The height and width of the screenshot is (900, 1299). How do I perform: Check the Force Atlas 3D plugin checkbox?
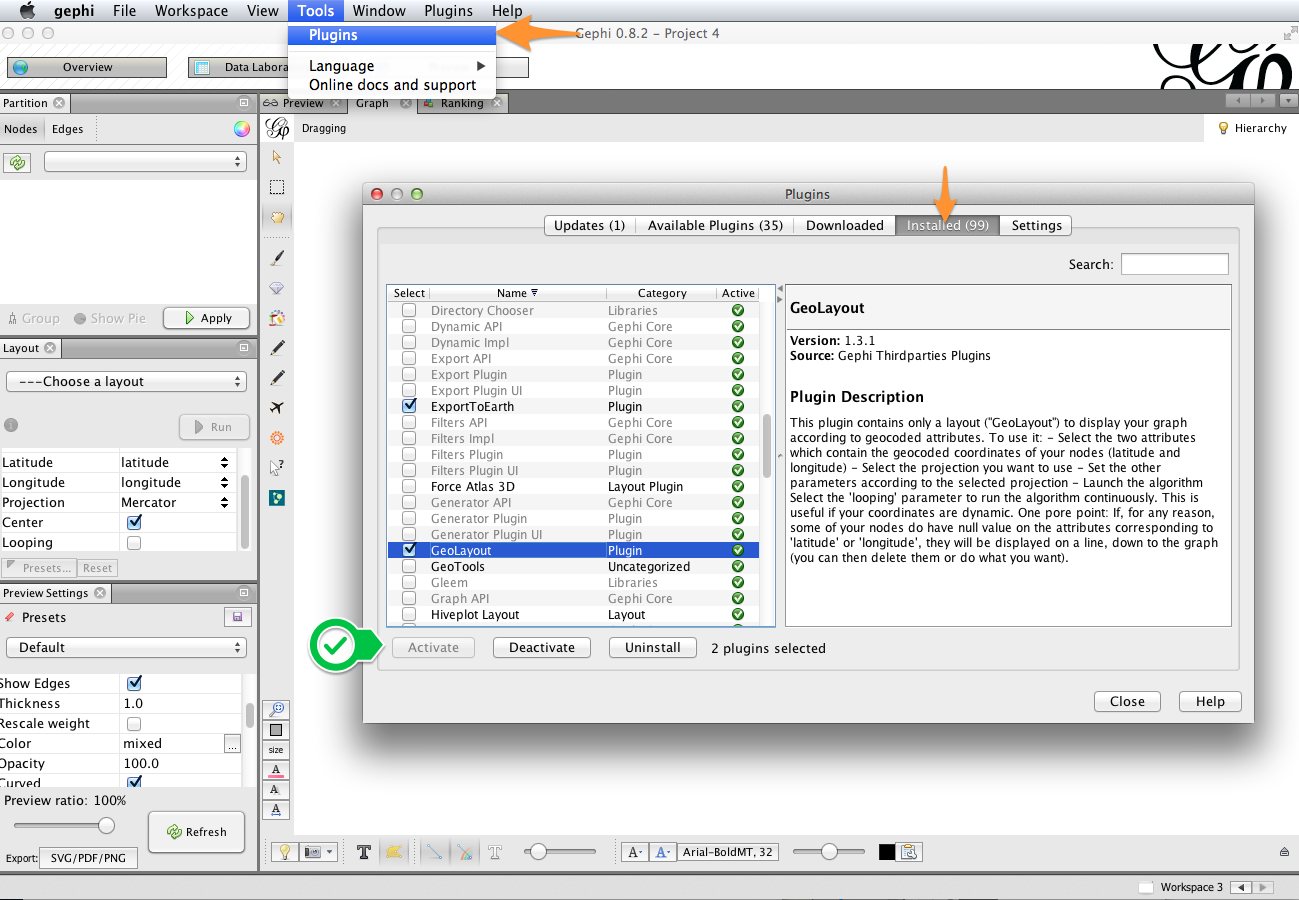tap(409, 486)
